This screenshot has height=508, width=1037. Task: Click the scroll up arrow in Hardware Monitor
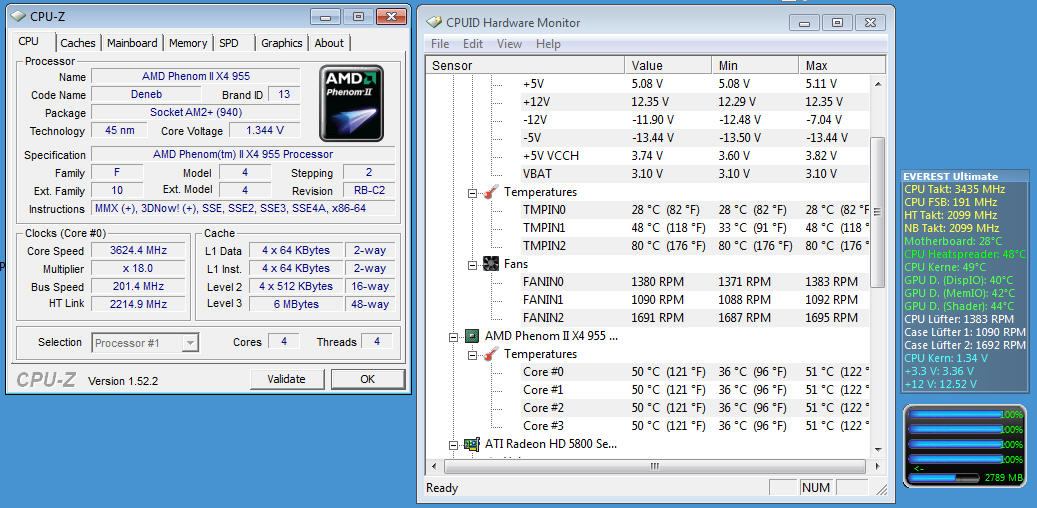click(878, 84)
